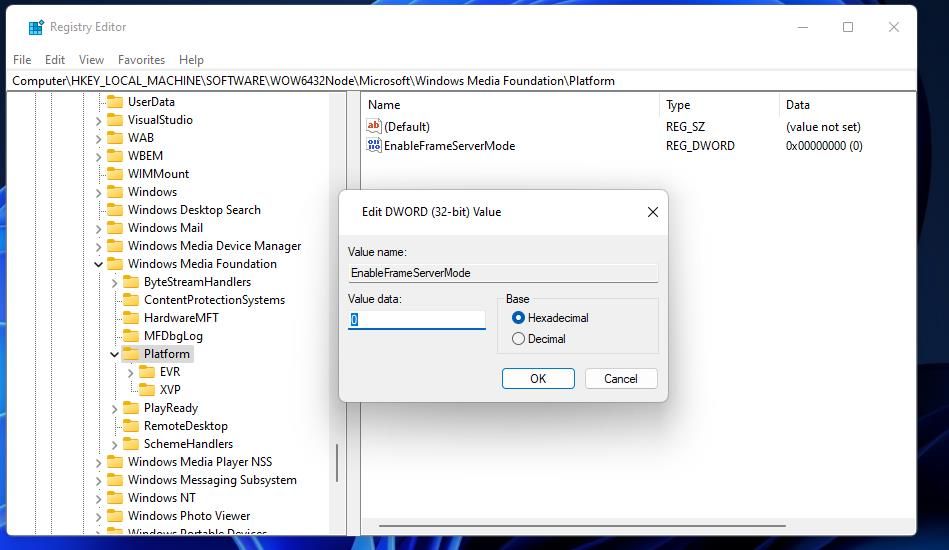The height and width of the screenshot is (550, 949).
Task: Expand the WBEM key
Action: (99, 156)
